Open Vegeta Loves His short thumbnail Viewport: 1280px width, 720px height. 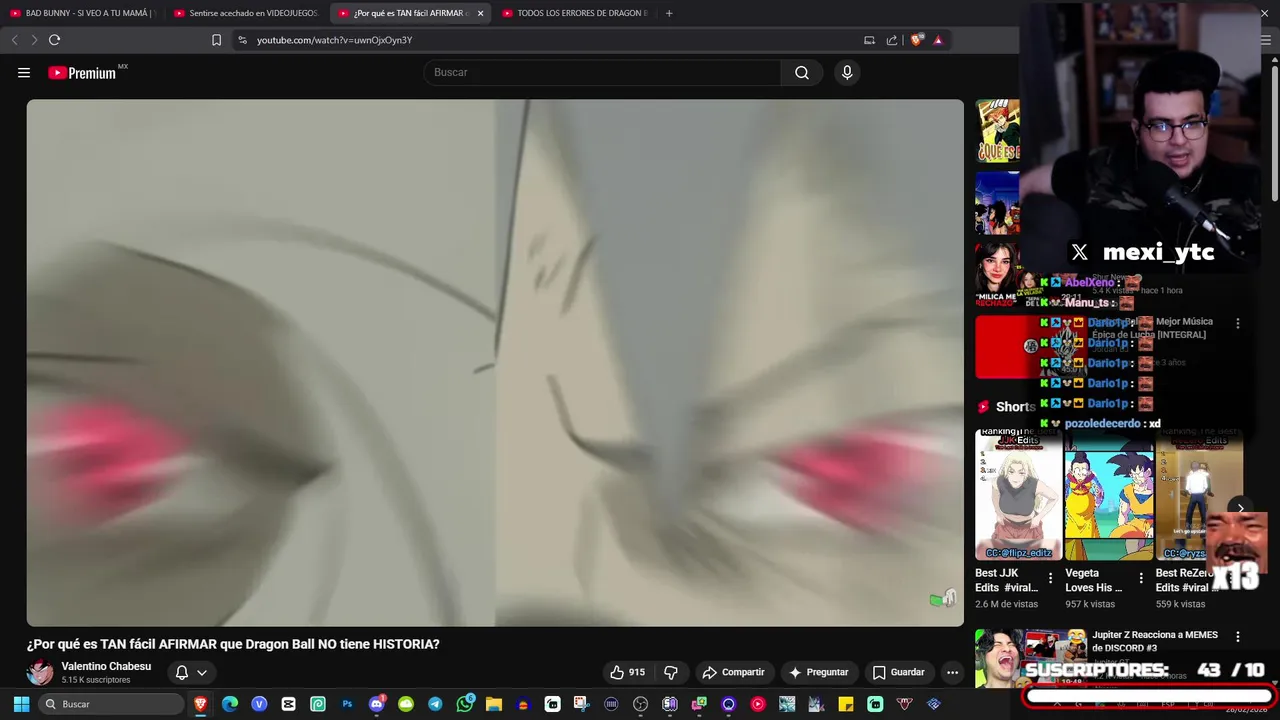[x=1108, y=495]
